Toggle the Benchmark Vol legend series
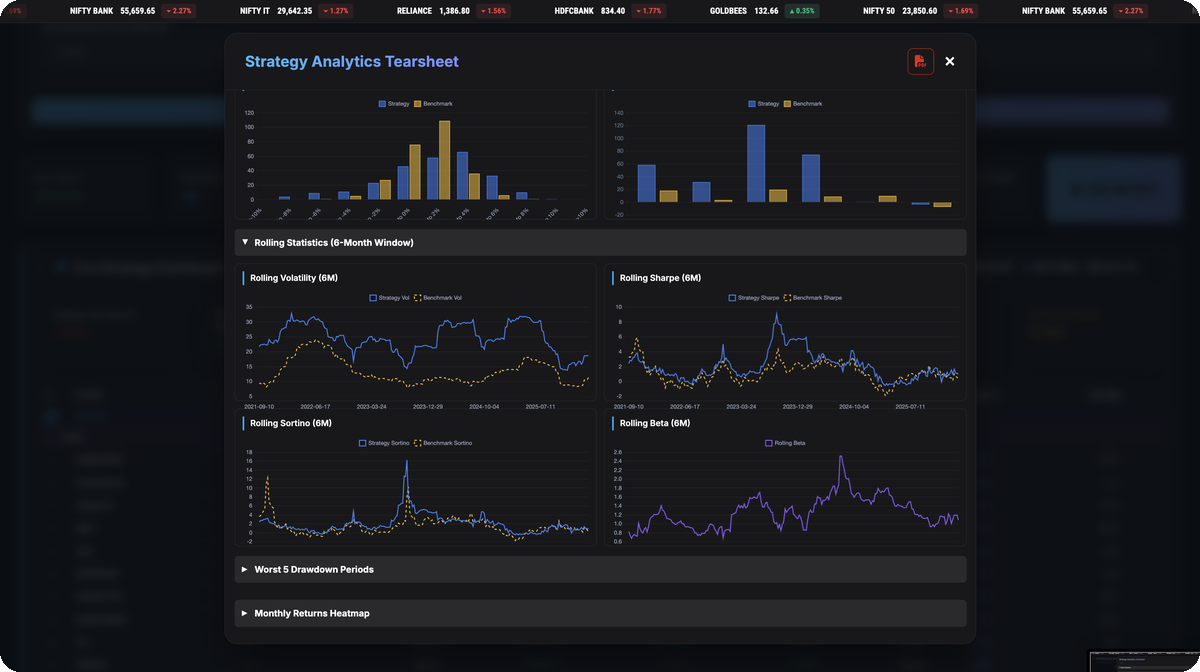This screenshot has width=1200, height=672. [438, 298]
